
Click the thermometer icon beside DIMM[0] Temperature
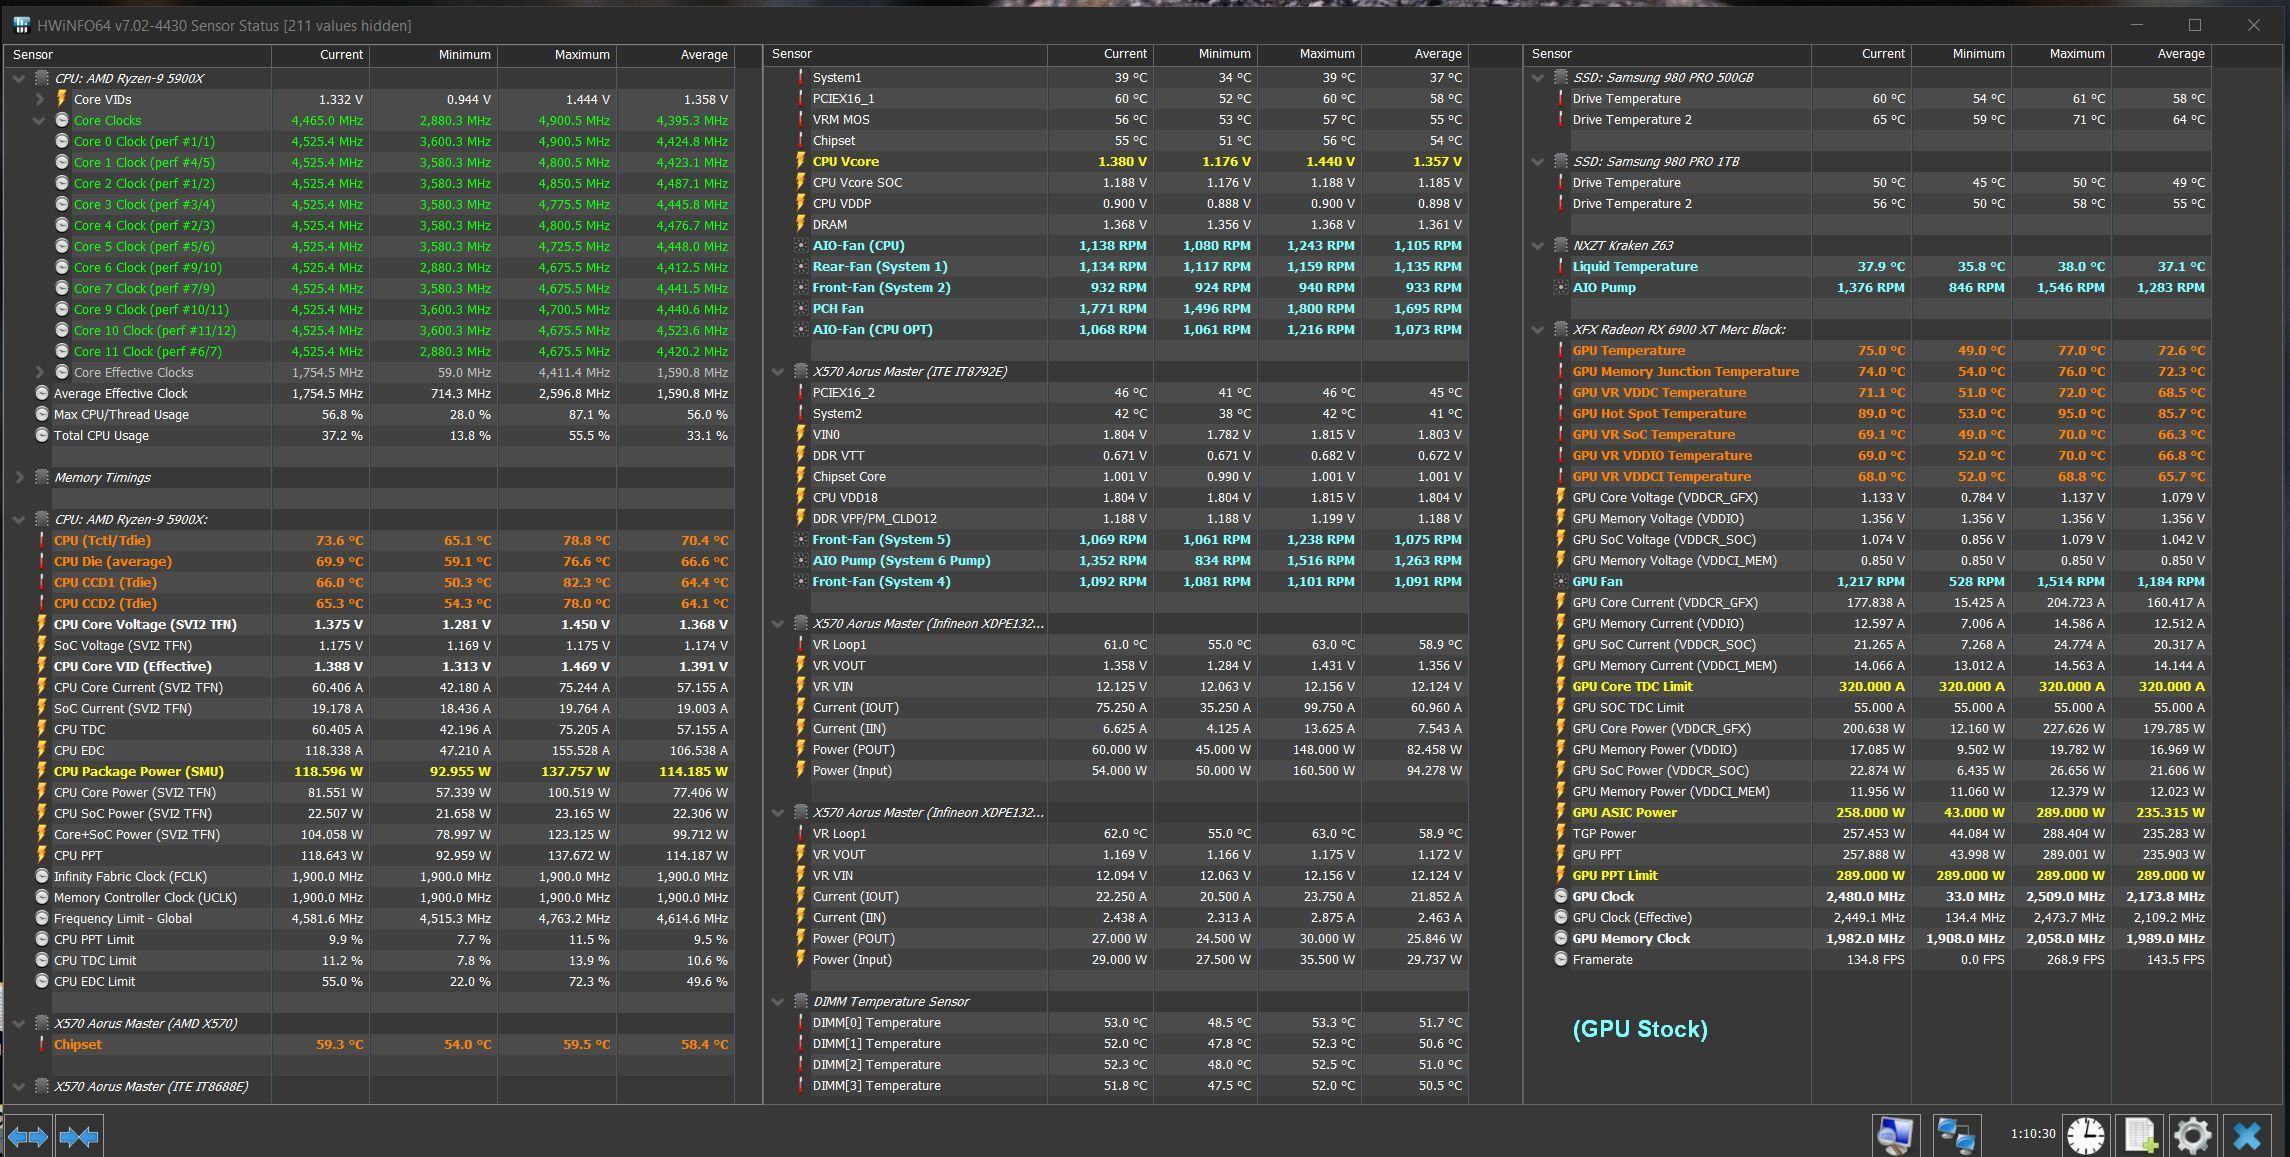800,1022
